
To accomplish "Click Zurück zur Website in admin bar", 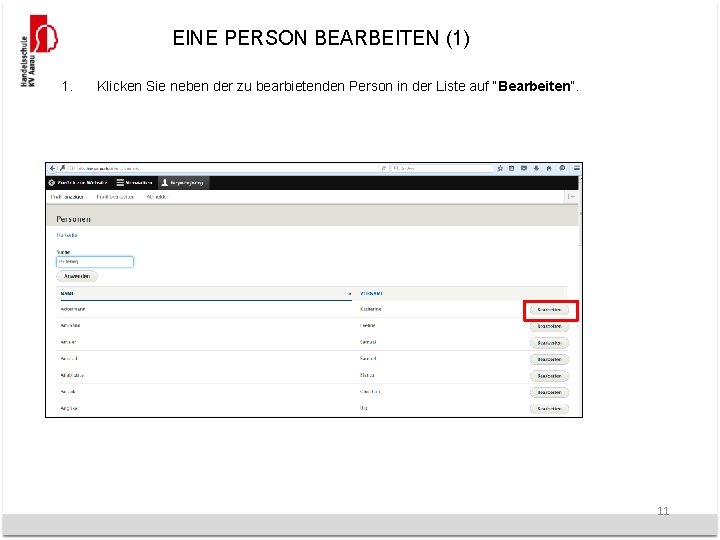I will [x=78, y=183].
